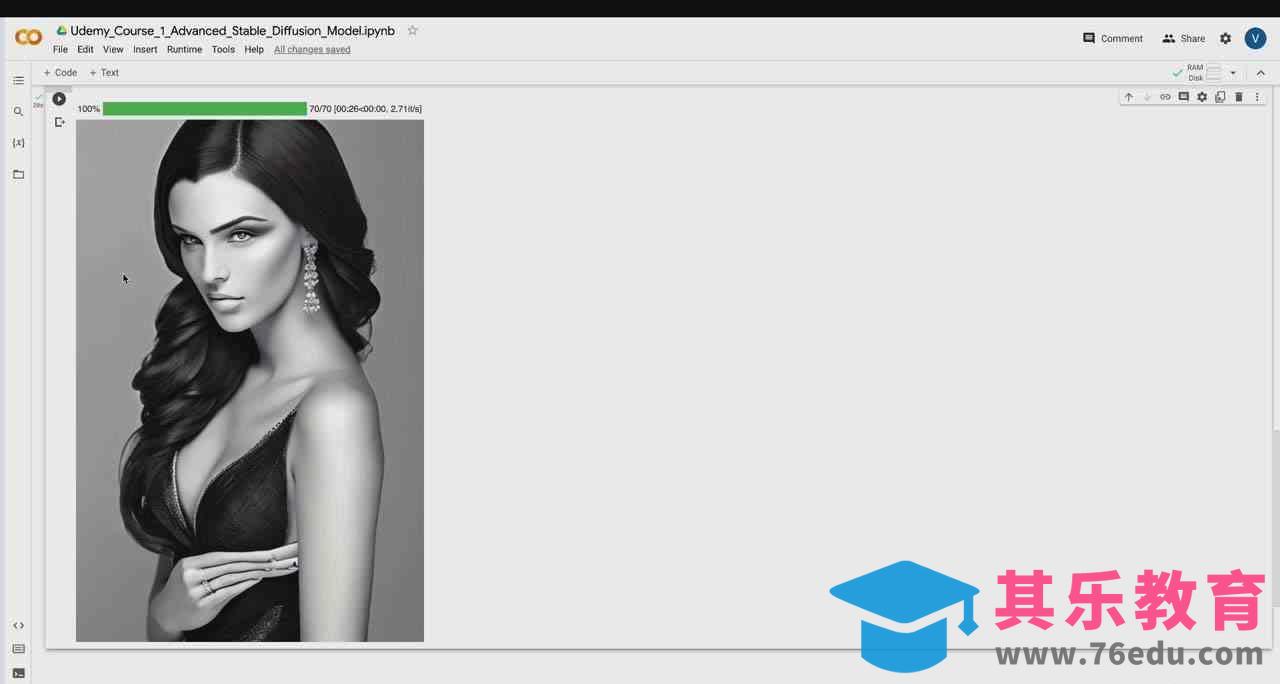This screenshot has height=684, width=1280.
Task: Expand the RAM Disk connection dropdown arrow
Action: 1233,73
